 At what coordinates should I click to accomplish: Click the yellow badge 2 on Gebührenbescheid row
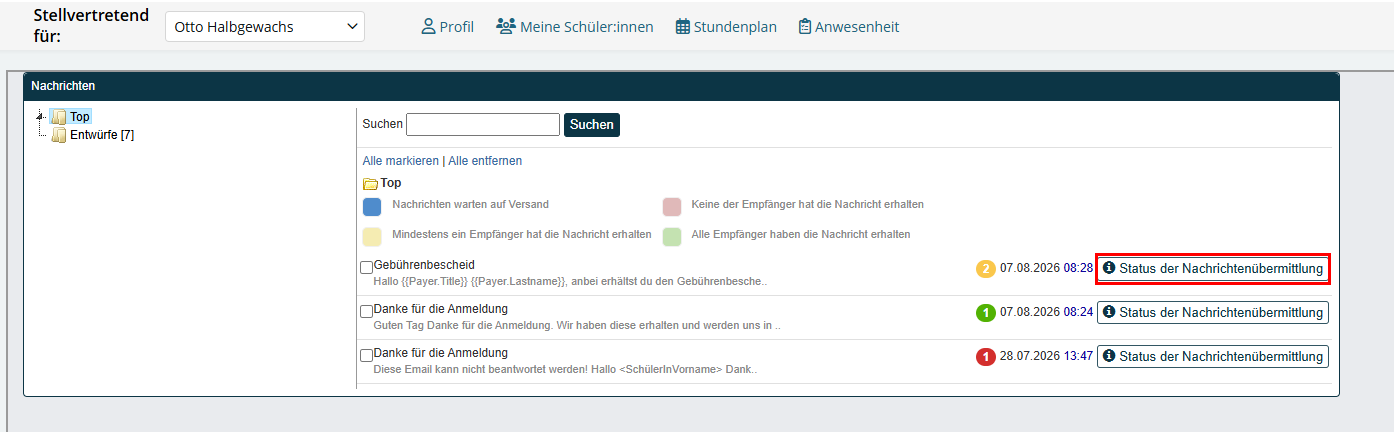coord(986,269)
